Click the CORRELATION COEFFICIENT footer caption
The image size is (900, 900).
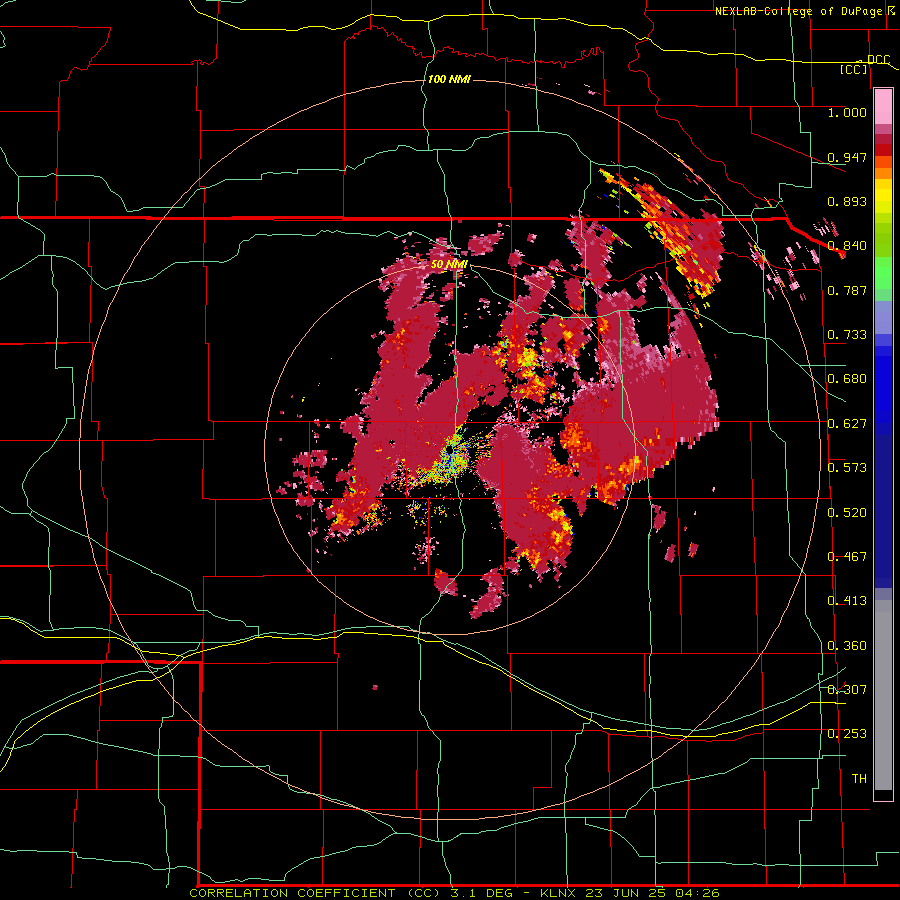(454, 893)
